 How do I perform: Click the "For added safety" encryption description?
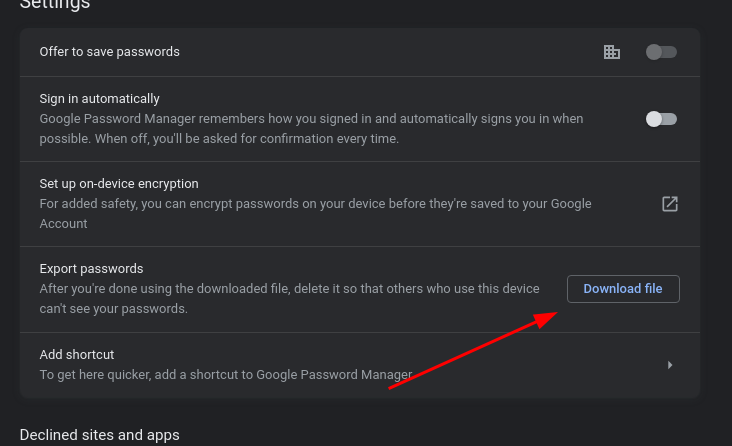point(316,214)
